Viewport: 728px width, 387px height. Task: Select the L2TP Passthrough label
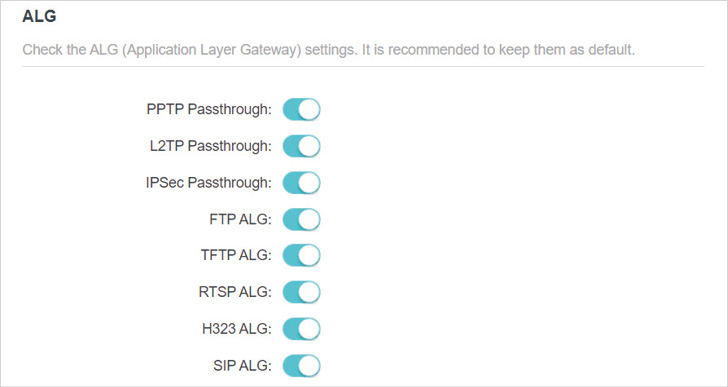pyautogui.click(x=211, y=146)
